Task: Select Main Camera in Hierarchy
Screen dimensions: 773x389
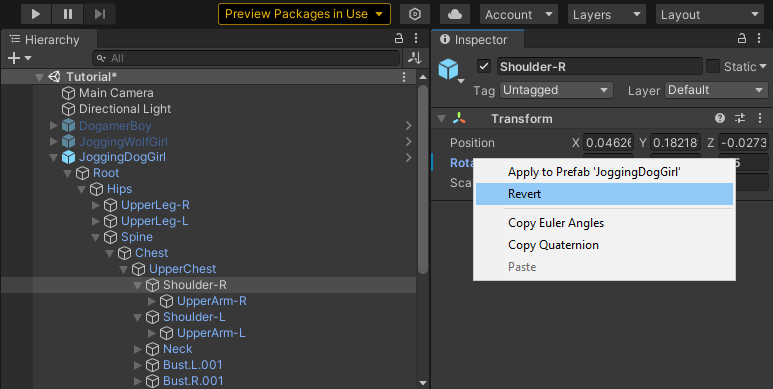Action: [x=116, y=93]
